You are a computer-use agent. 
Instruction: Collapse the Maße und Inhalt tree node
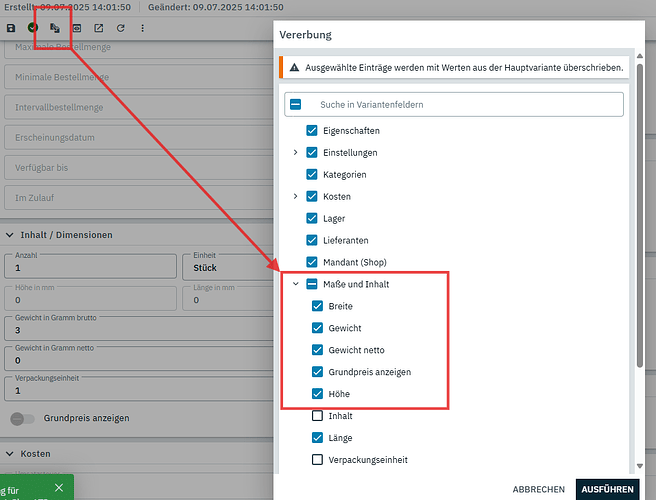(x=295, y=284)
